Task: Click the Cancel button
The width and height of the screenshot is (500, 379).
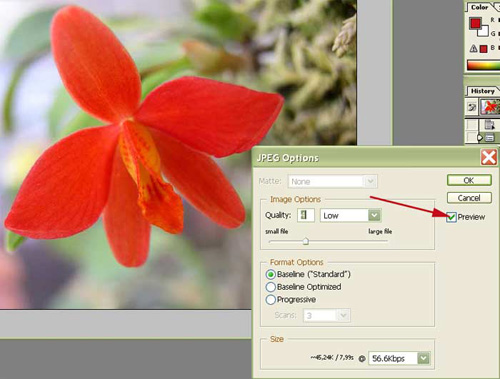Action: 469,198
